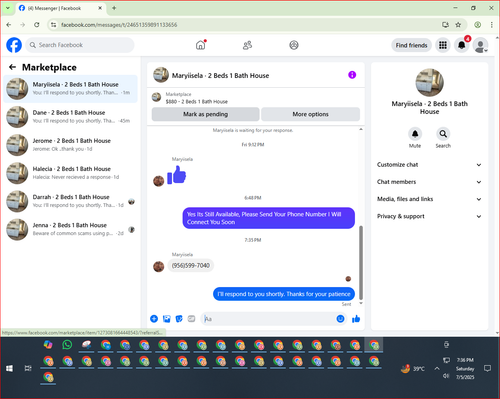Click the browser back arrow

pyautogui.click(x=9, y=25)
